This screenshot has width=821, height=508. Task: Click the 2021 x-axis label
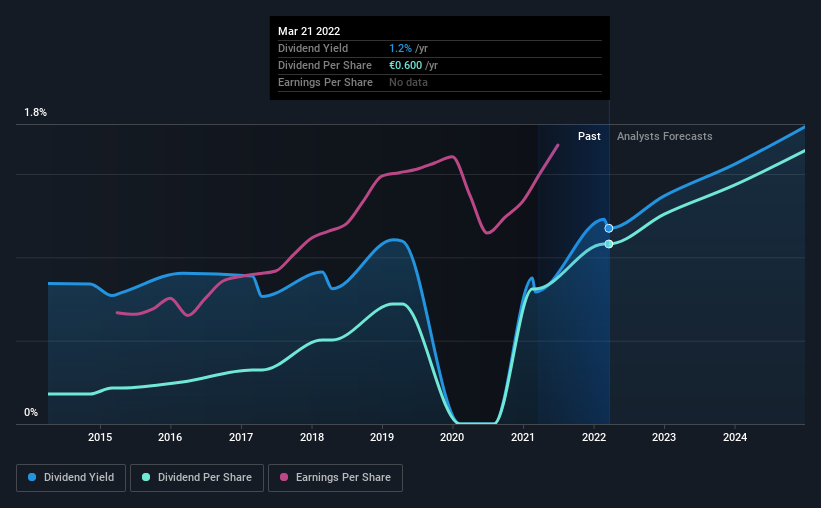(523, 437)
